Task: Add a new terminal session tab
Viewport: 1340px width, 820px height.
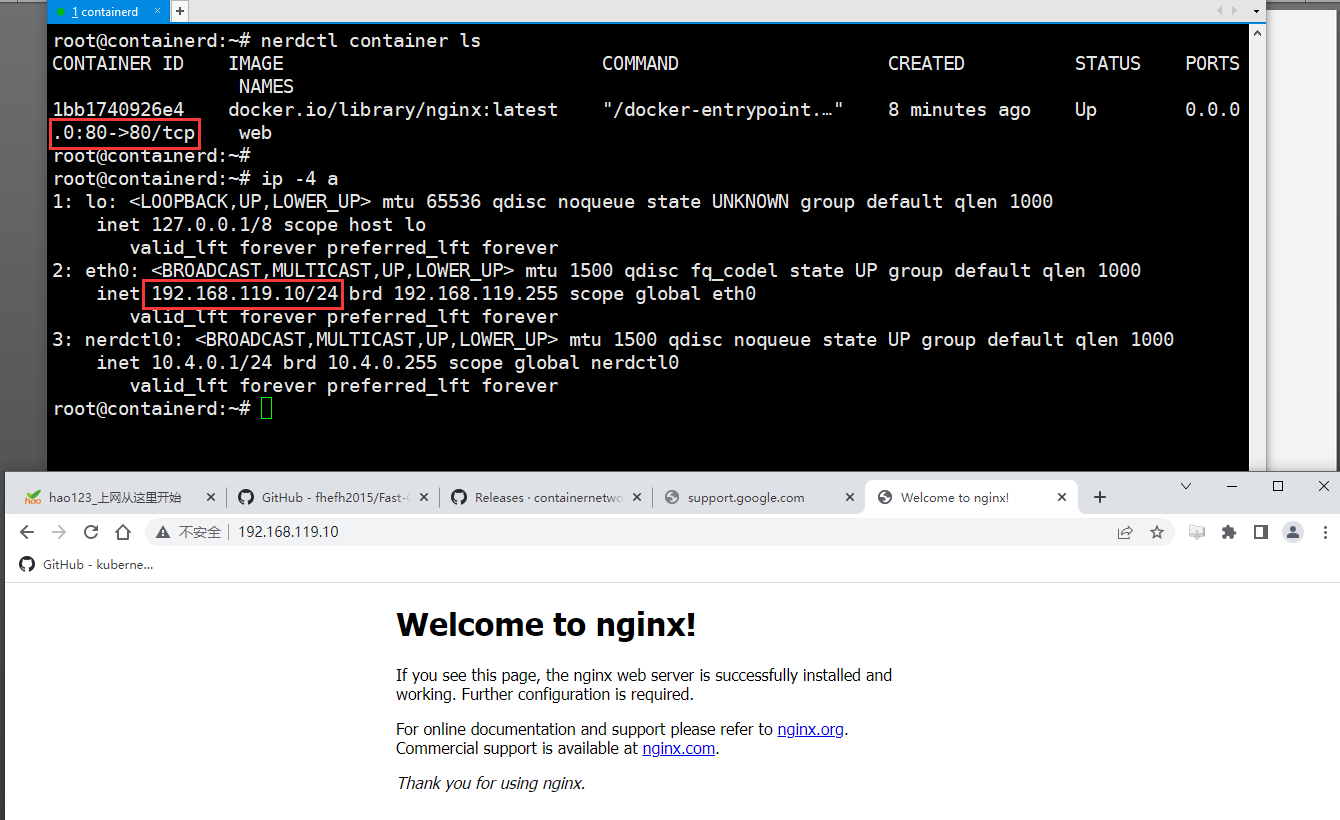Action: tap(180, 11)
